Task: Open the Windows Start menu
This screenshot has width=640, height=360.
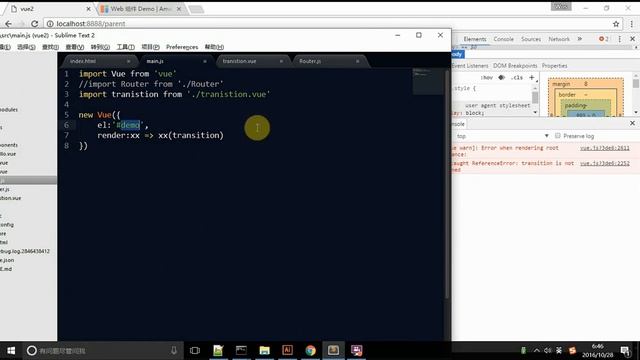Action: [x=11, y=351]
